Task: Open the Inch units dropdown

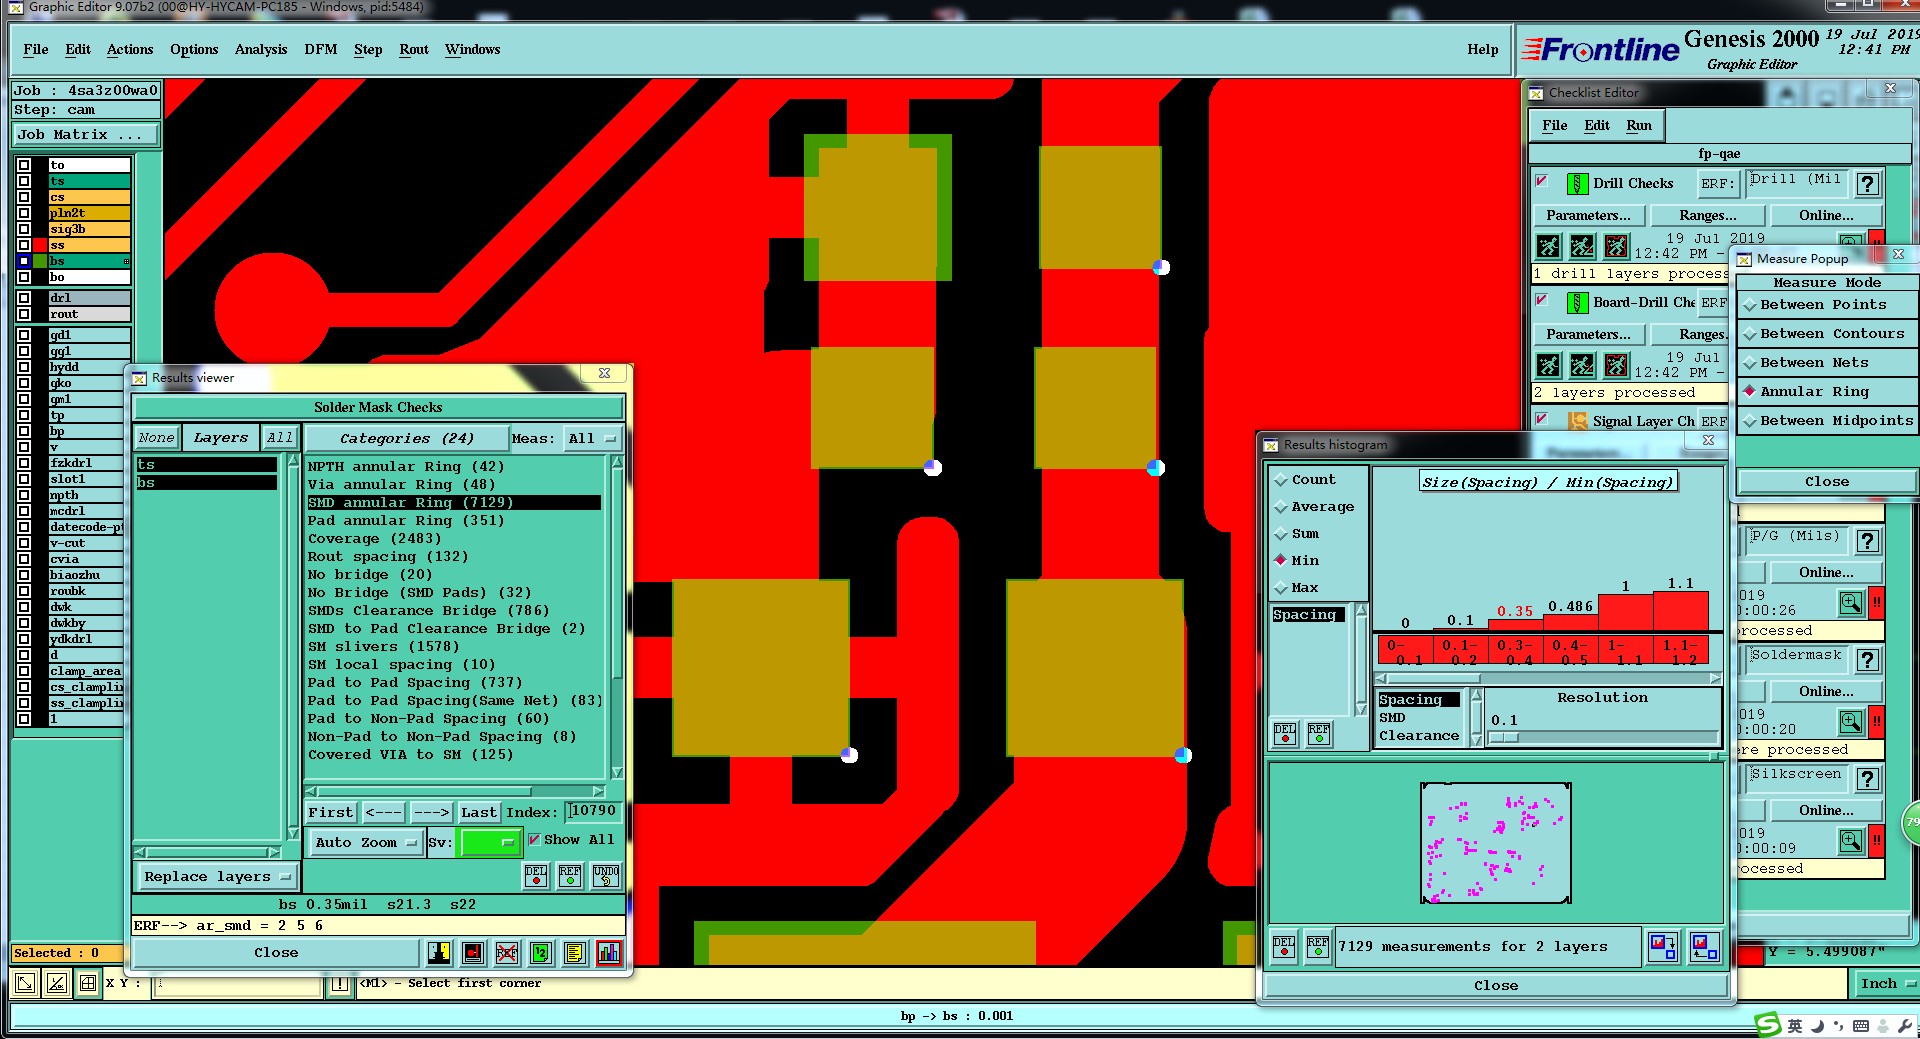Action: [x=1886, y=984]
